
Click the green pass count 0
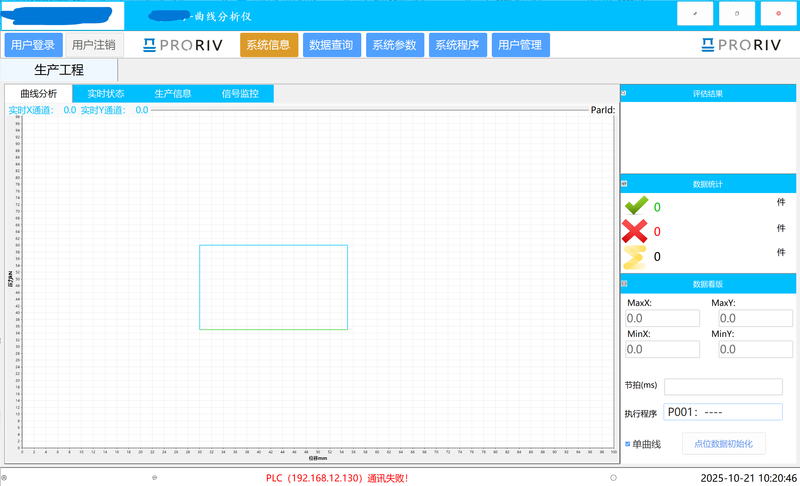click(657, 207)
